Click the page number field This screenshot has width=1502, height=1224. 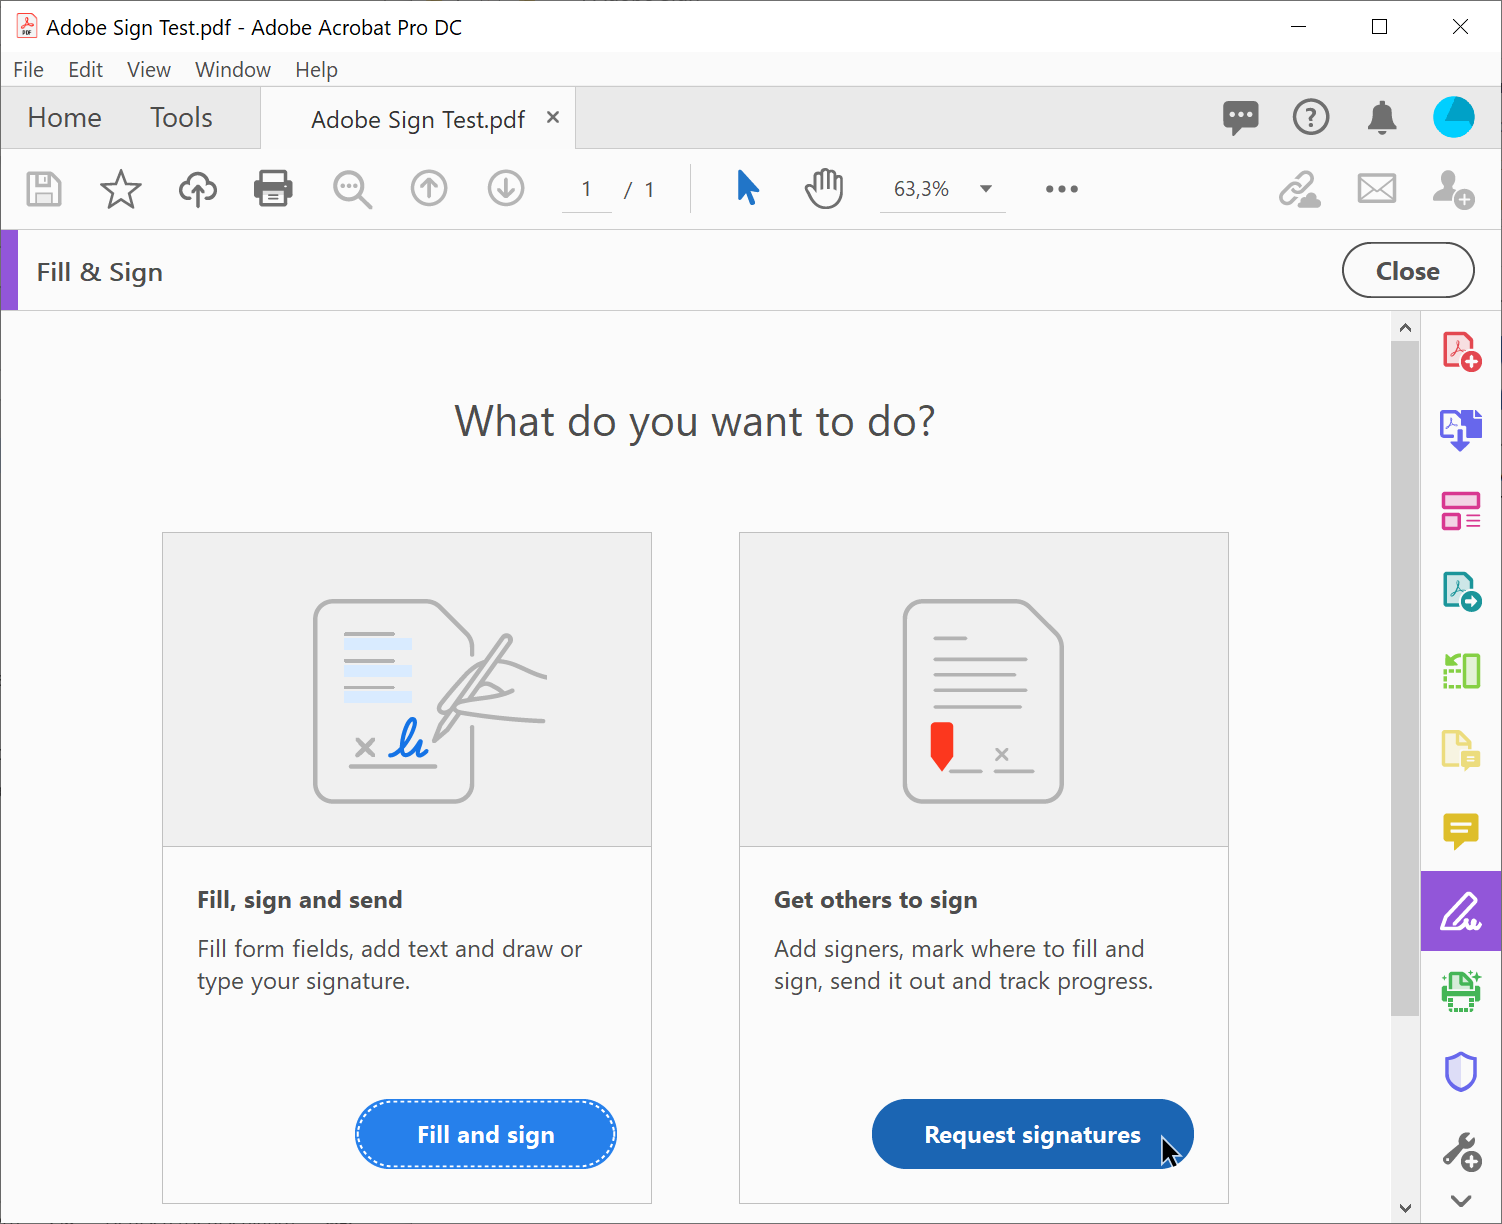(x=587, y=189)
